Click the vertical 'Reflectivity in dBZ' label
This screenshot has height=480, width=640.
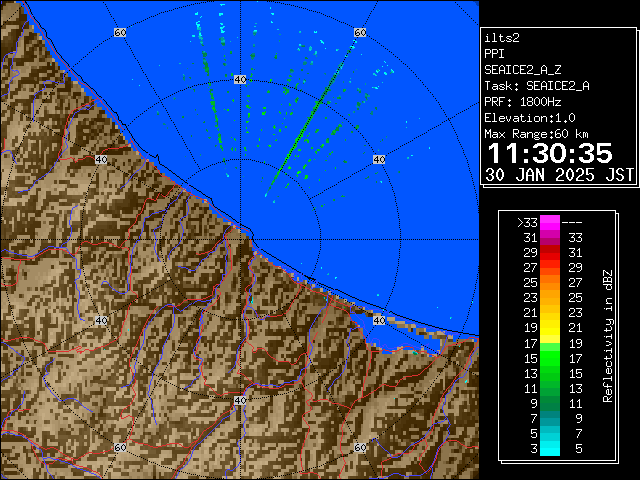[608, 336]
